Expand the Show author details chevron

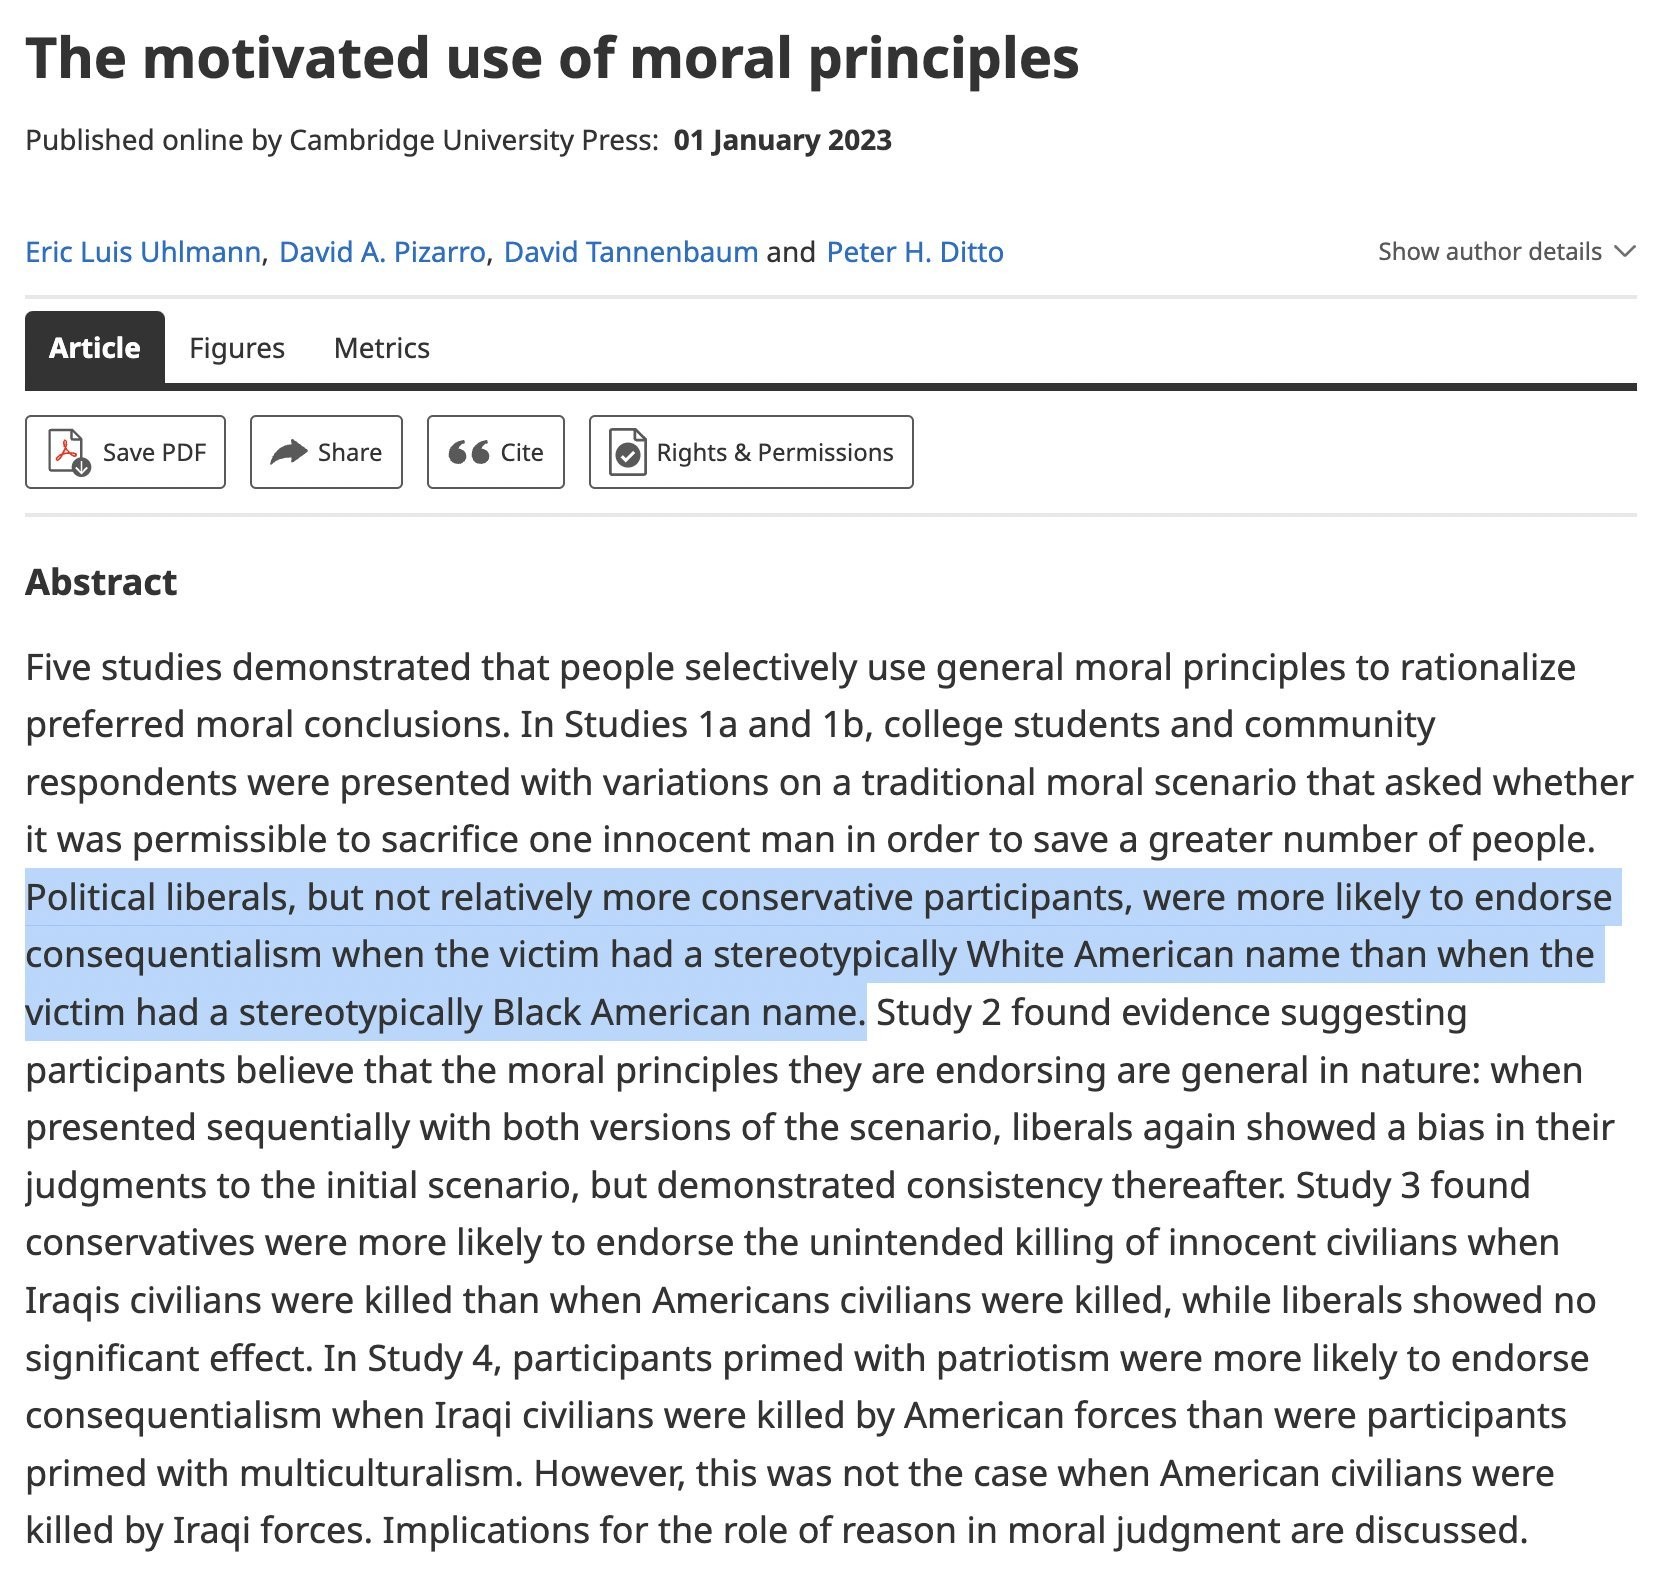1625,251
